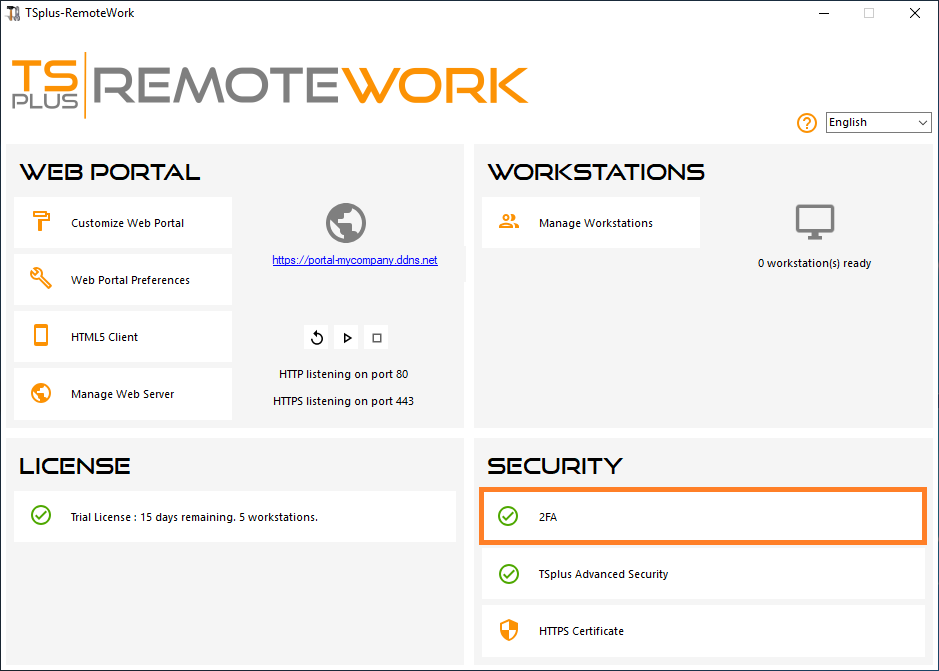Select the wrench icon for Web Portal Preferences
Image resolution: width=939 pixels, height=671 pixels.
41,279
